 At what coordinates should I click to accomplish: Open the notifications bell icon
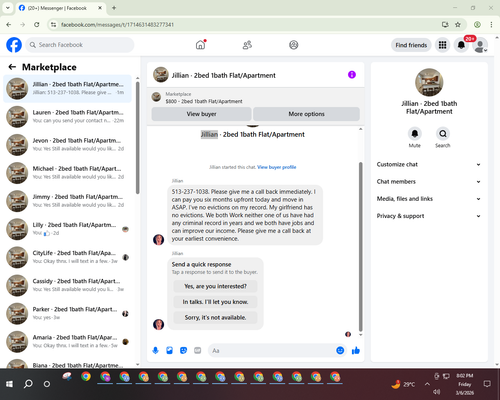pyautogui.click(x=461, y=45)
